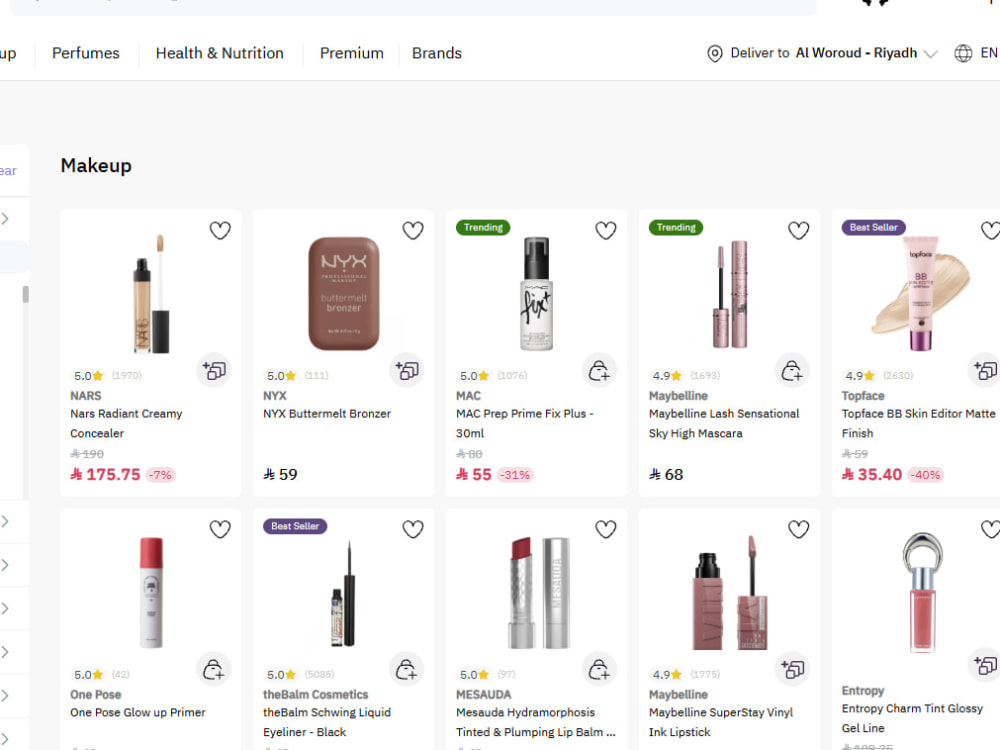Open options for Nars Radiant Creamy Concealer
The width and height of the screenshot is (1000, 750).
pos(214,370)
